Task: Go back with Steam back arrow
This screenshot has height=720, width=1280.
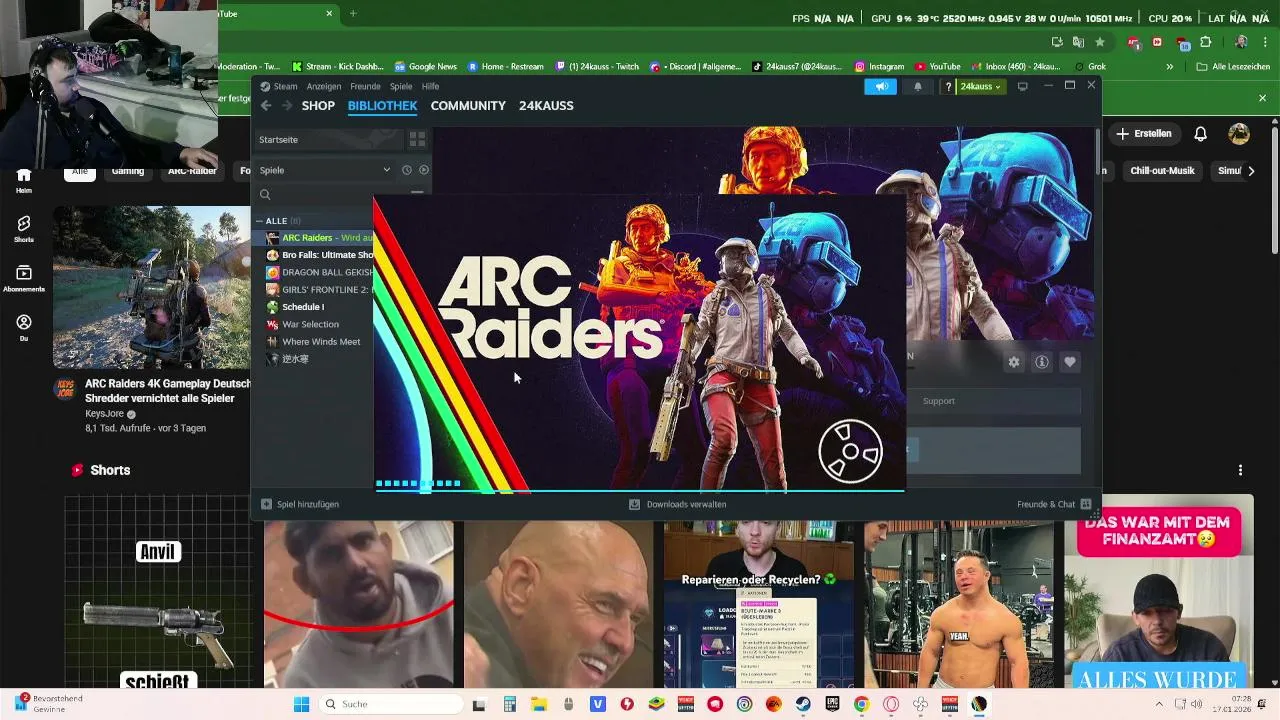Action: tap(266, 105)
